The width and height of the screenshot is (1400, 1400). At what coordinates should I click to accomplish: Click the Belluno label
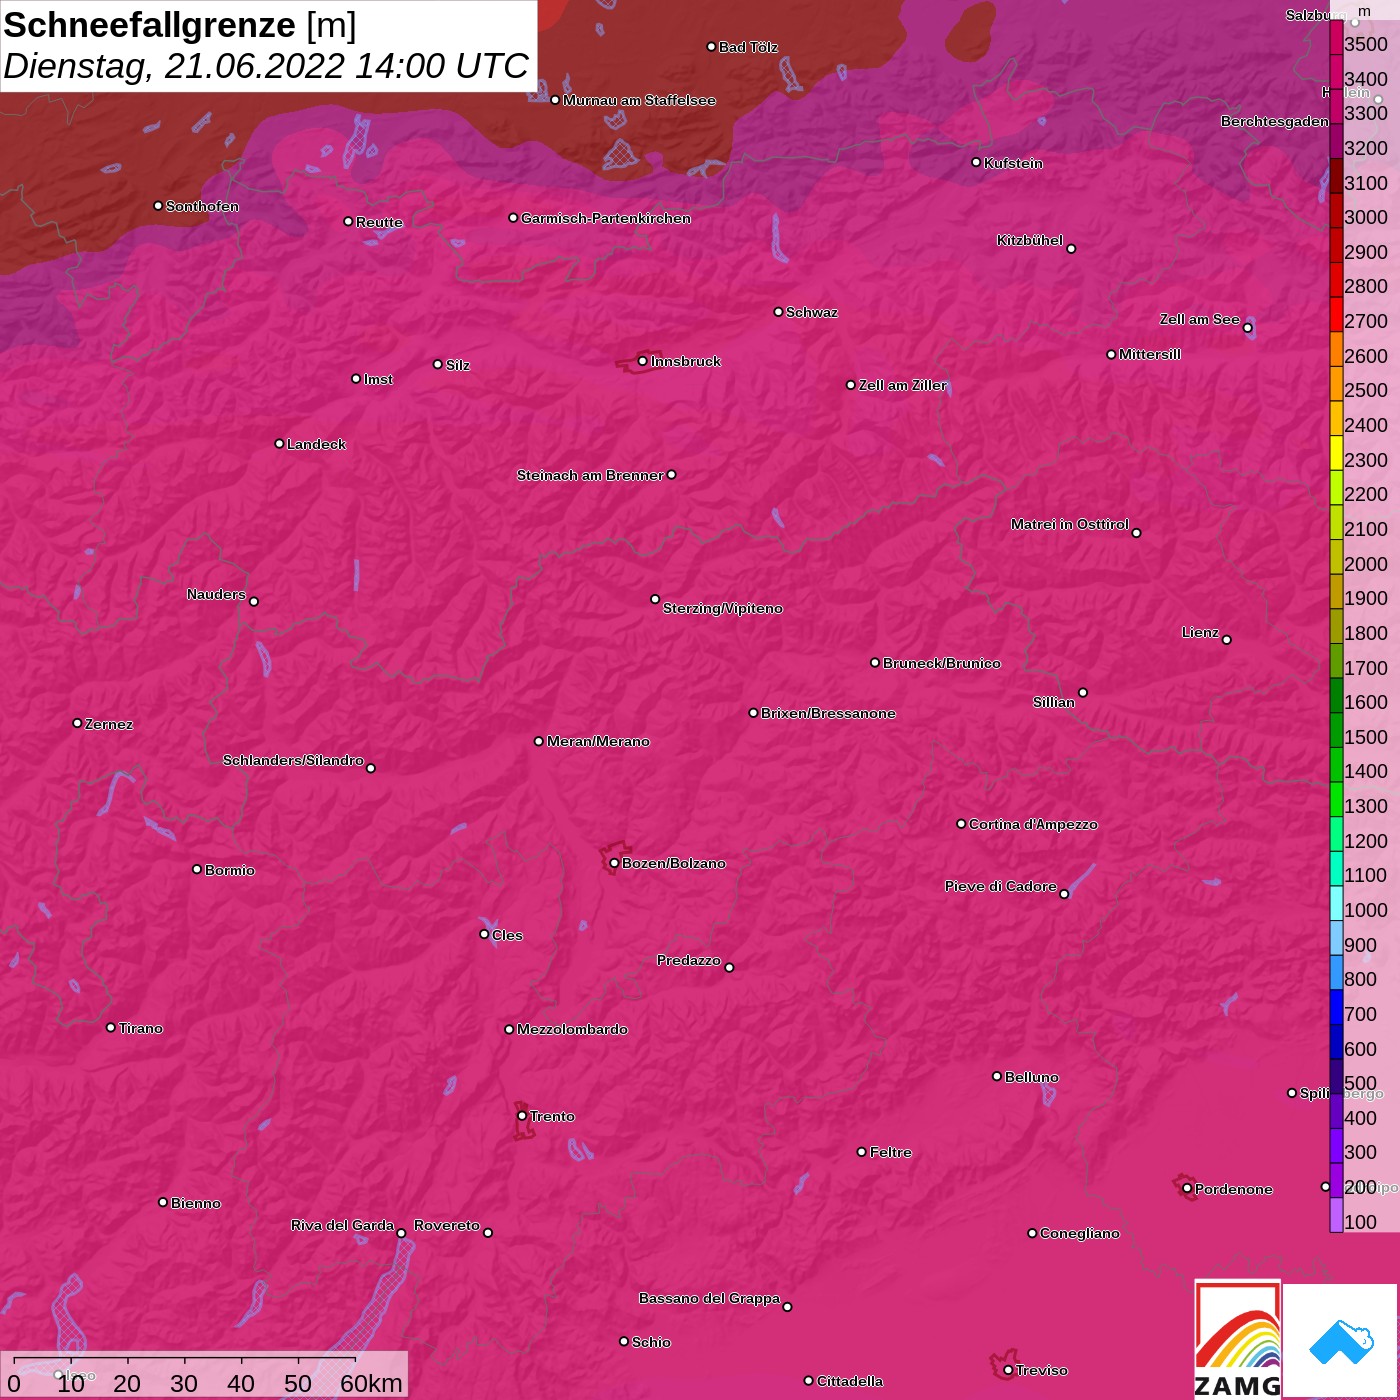click(1031, 1077)
